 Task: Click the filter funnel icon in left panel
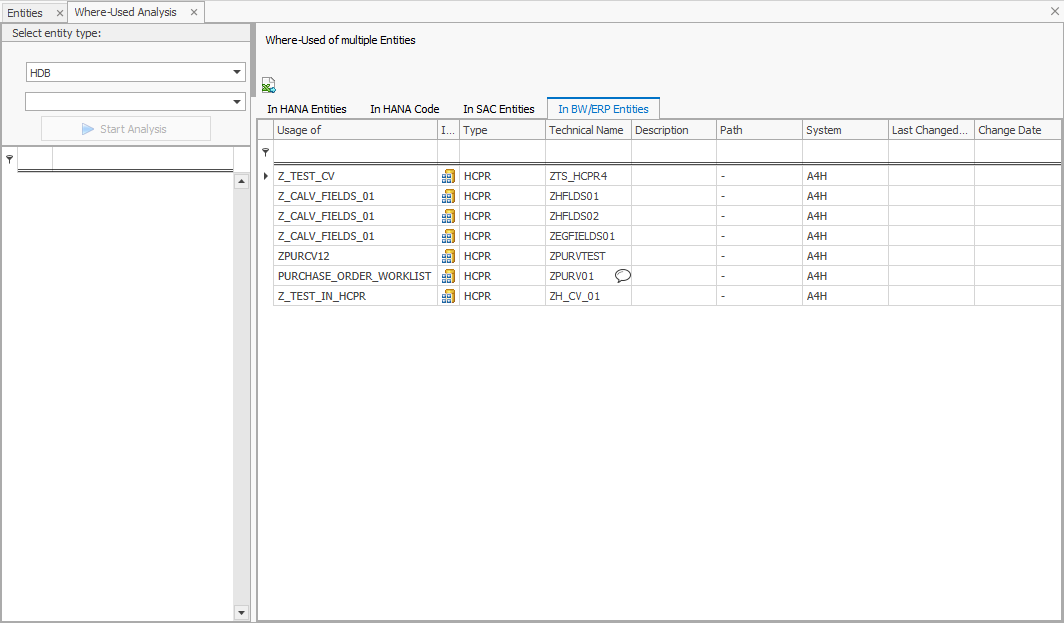pos(9,158)
